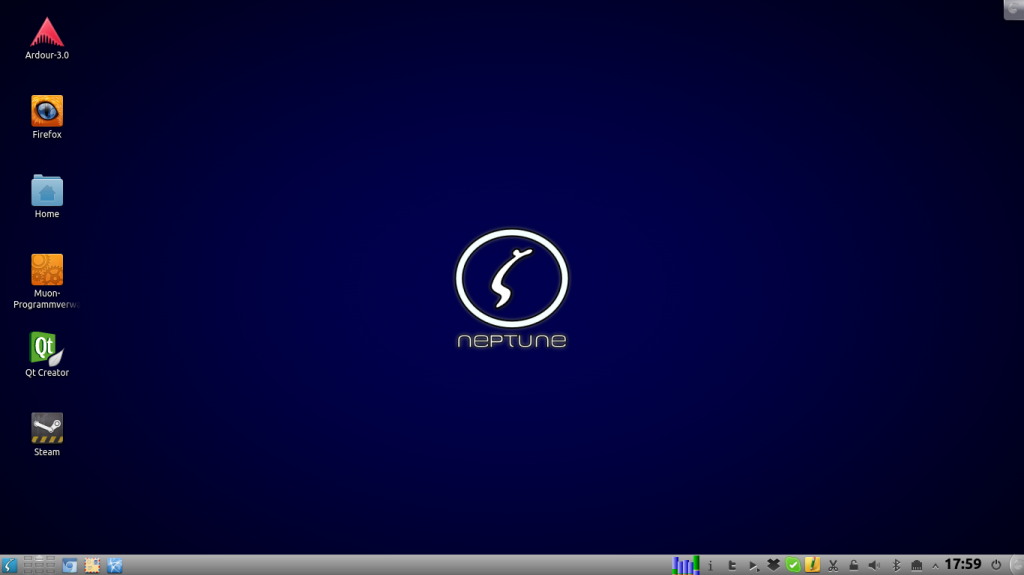1024x575 pixels.
Task: Expand hidden system tray icons arrow
Action: (x=935, y=565)
